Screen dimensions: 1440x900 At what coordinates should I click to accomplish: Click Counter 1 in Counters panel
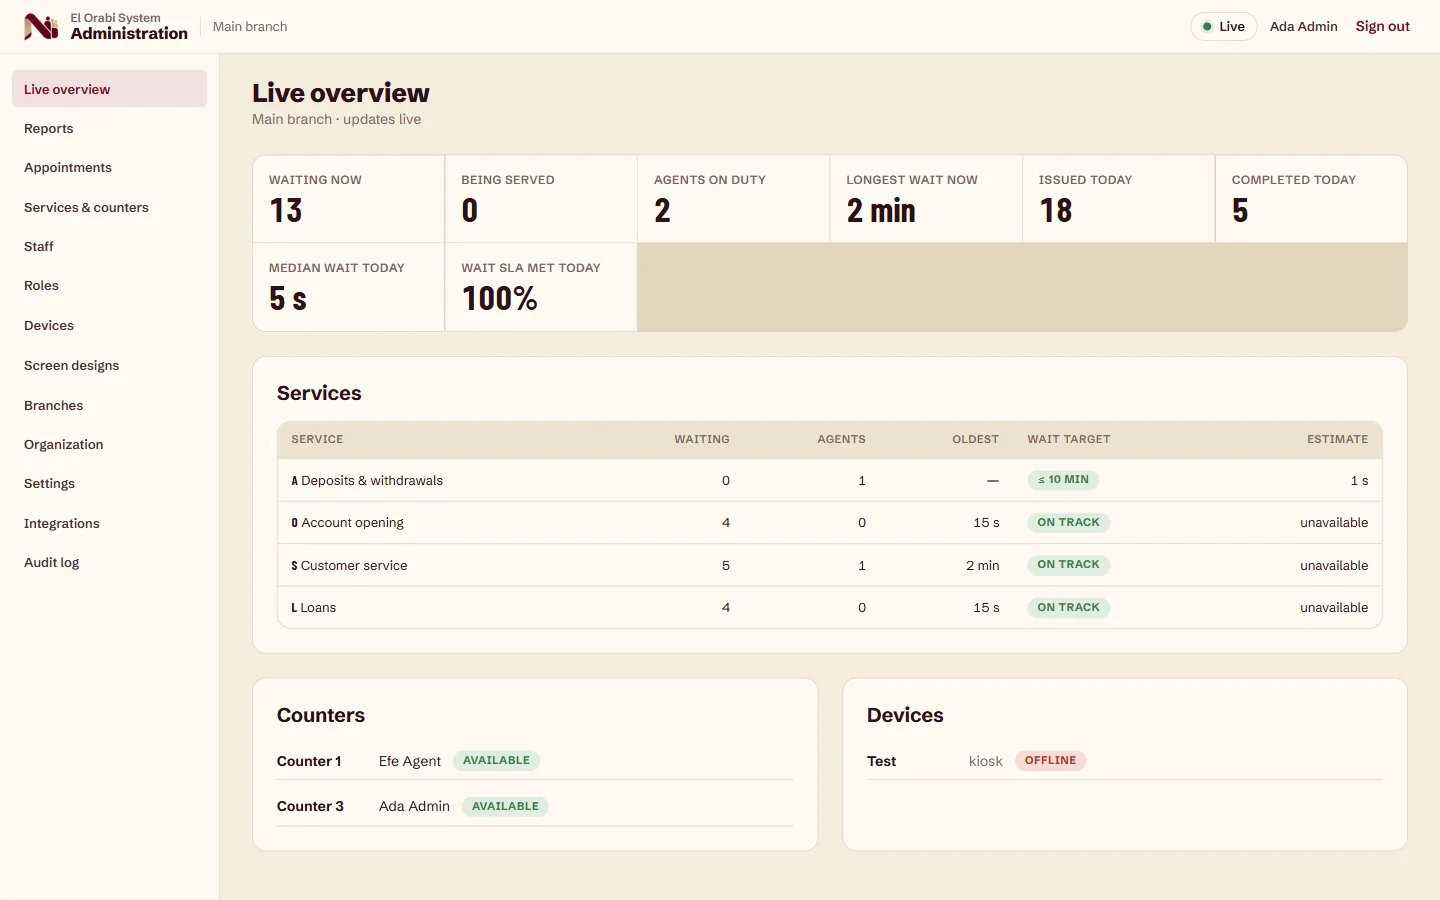(309, 761)
